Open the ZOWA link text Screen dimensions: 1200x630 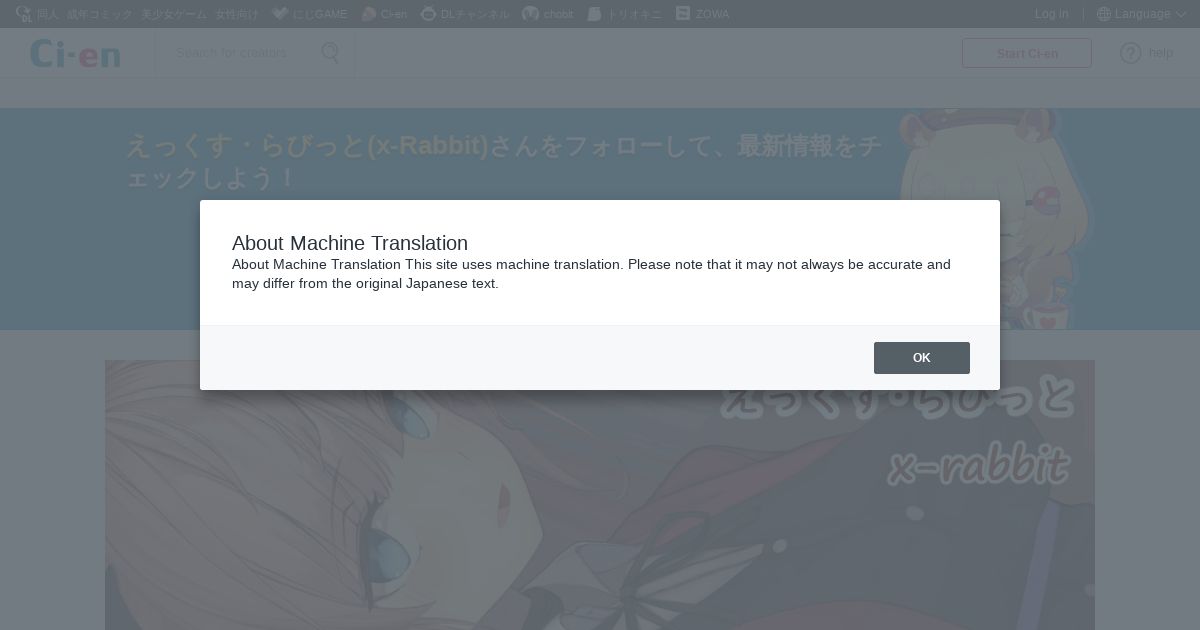713,14
